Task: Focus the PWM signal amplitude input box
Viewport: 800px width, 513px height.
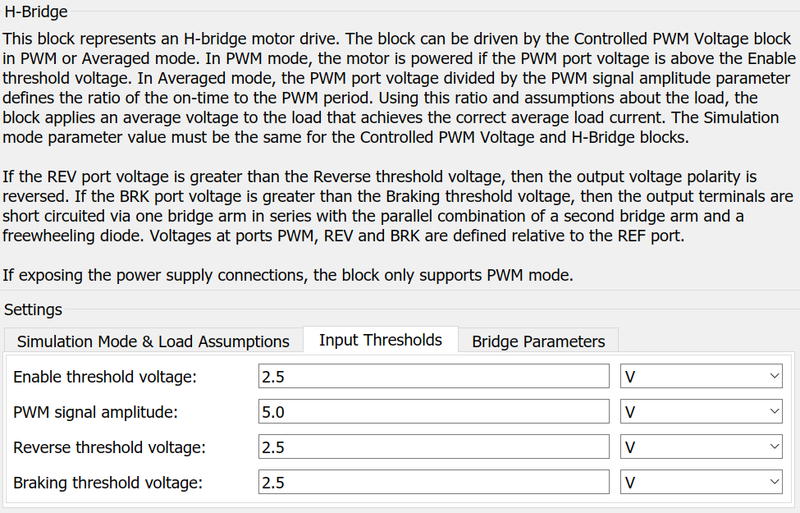Action: point(432,412)
